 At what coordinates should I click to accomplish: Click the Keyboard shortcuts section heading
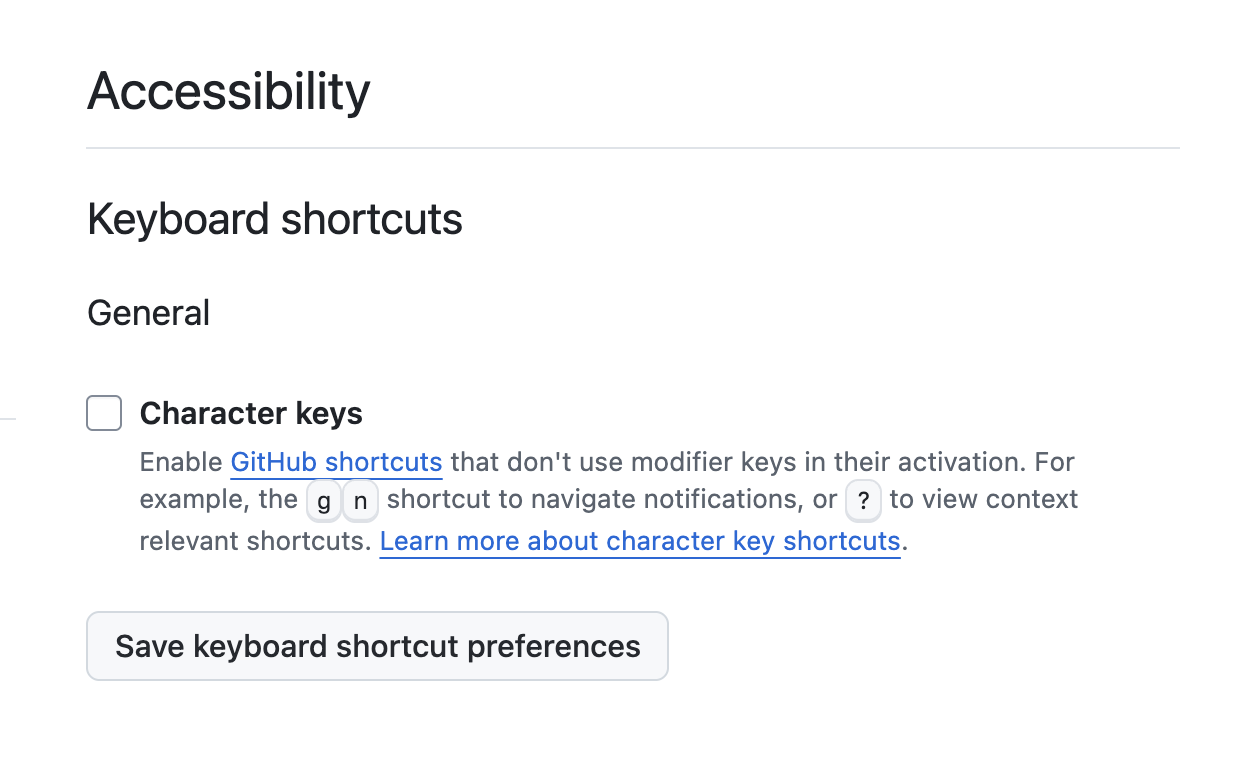275,218
